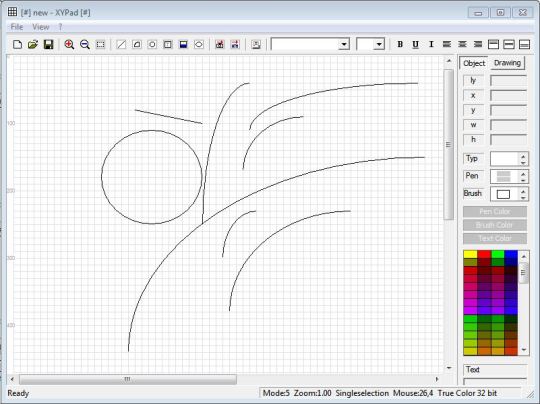This screenshot has height=404, width=540.
Task: Click the Typ spinner box
Action: click(x=509, y=159)
